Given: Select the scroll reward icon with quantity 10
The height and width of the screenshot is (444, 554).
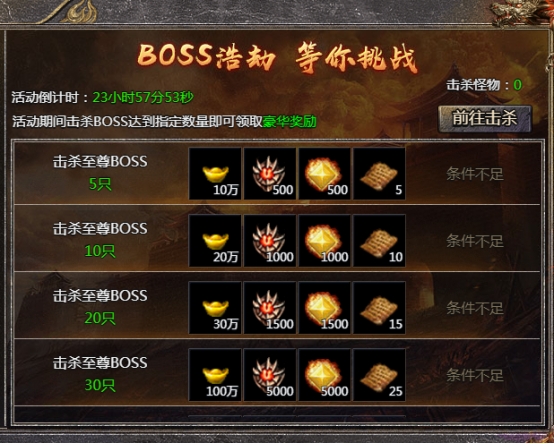Looking at the screenshot, I should [379, 241].
